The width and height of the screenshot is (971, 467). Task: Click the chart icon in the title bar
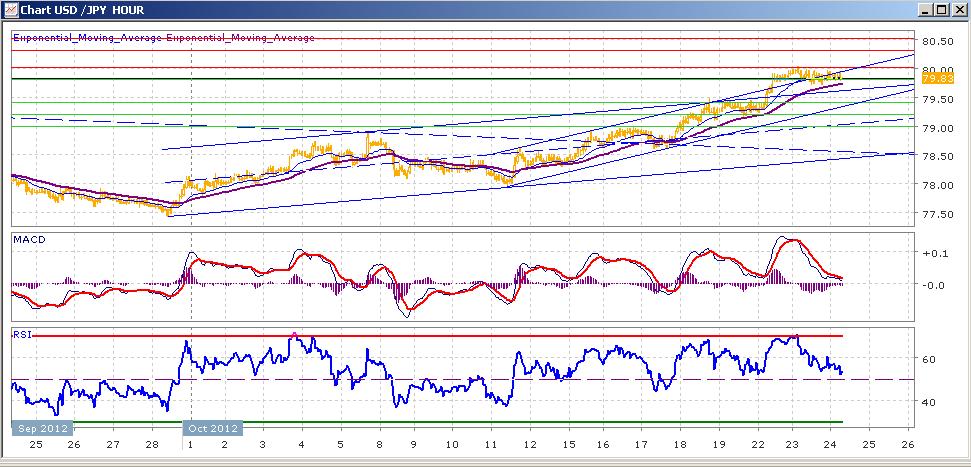11,9
